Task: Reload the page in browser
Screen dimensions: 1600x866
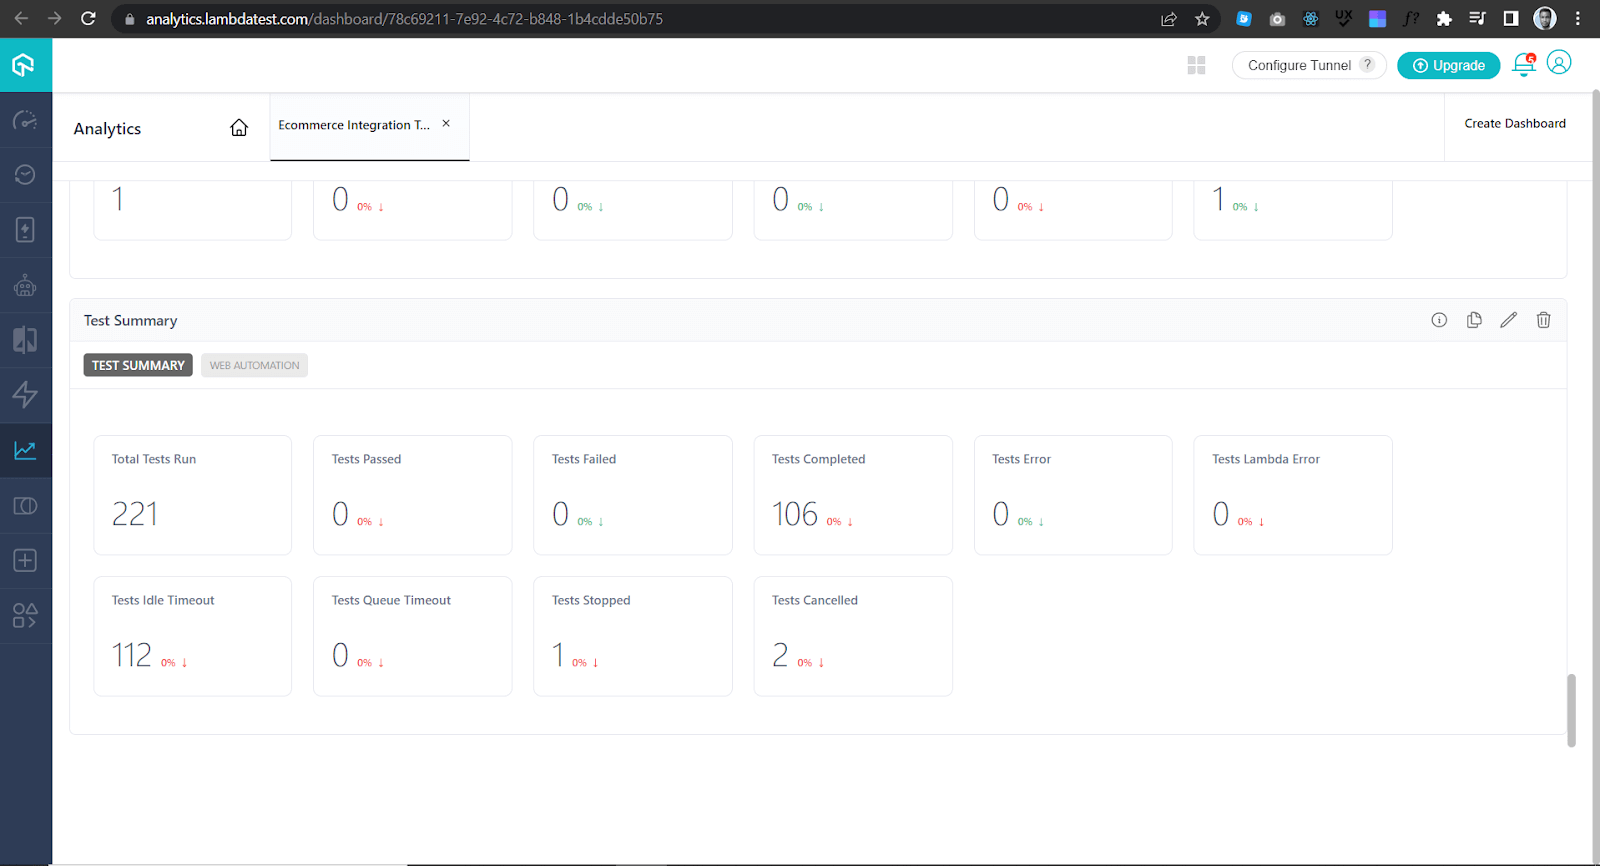Action: click(x=88, y=18)
